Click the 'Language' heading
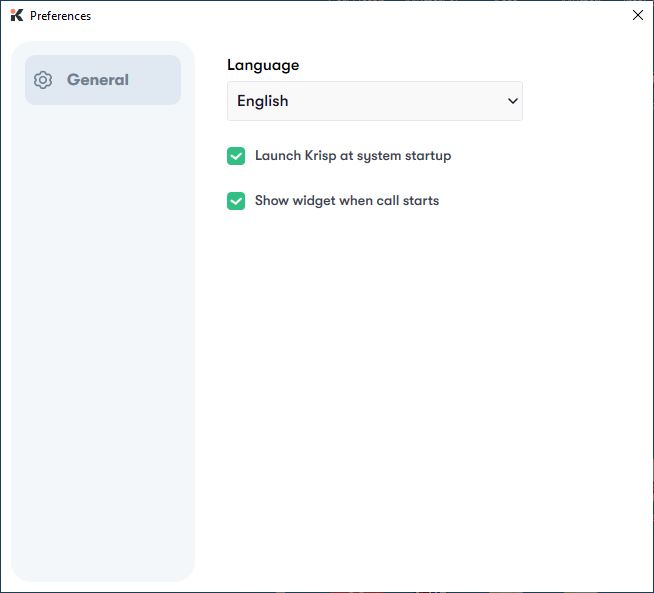Screen dimensions: 654x593 pyautogui.click(x=263, y=65)
